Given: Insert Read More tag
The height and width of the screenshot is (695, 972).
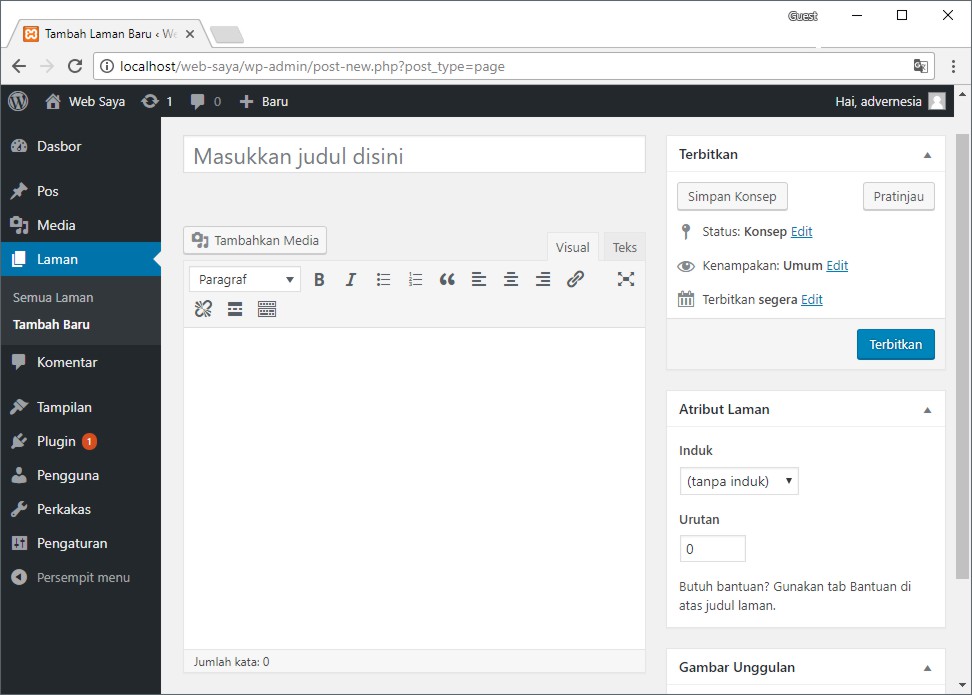Looking at the screenshot, I should (235, 309).
